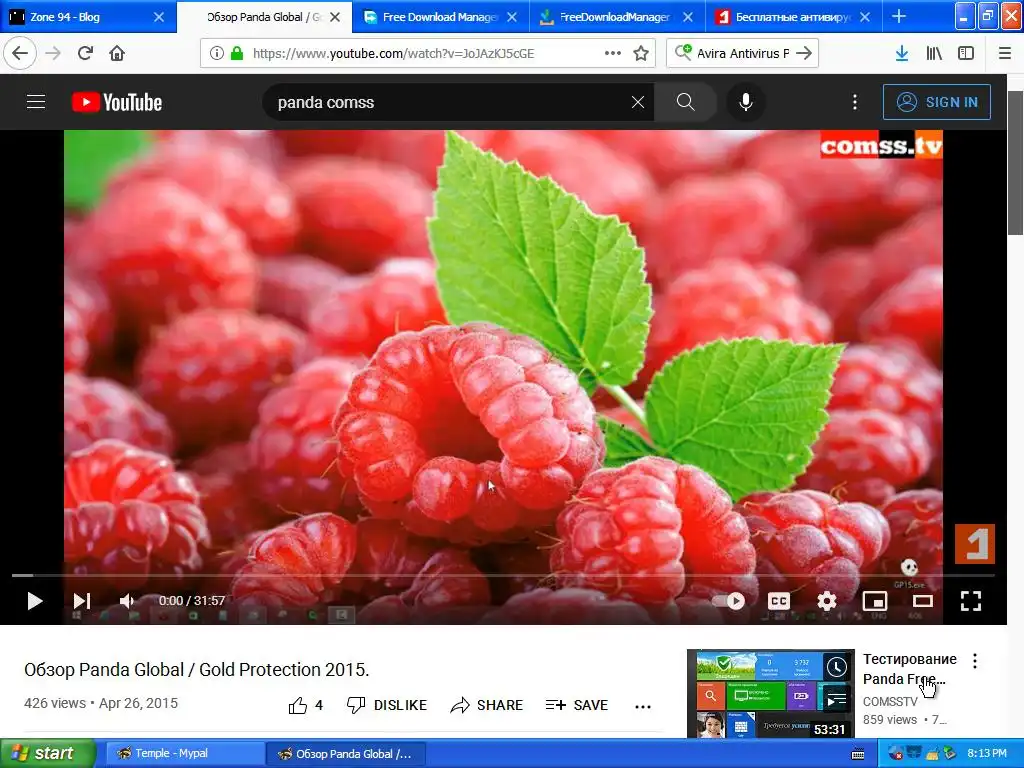The height and width of the screenshot is (768, 1024).
Task: Switch to Обзор Panda Global taskbar window
Action: tap(346, 754)
